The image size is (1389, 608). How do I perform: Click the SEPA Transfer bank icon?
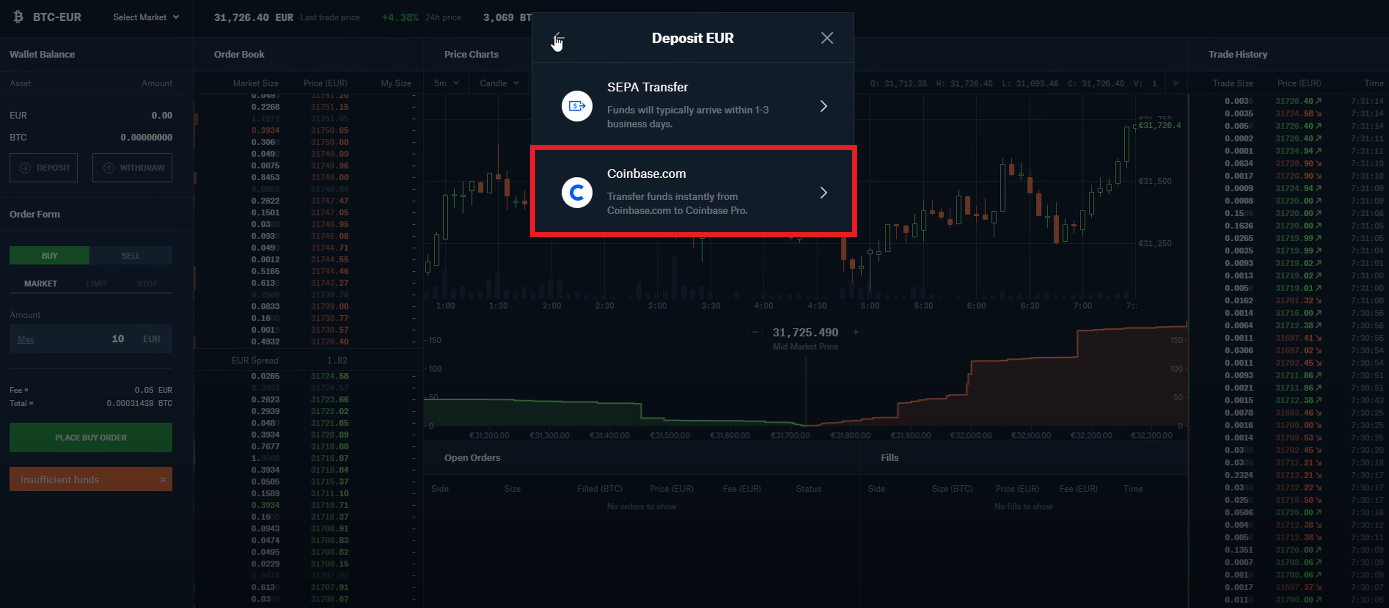577,106
